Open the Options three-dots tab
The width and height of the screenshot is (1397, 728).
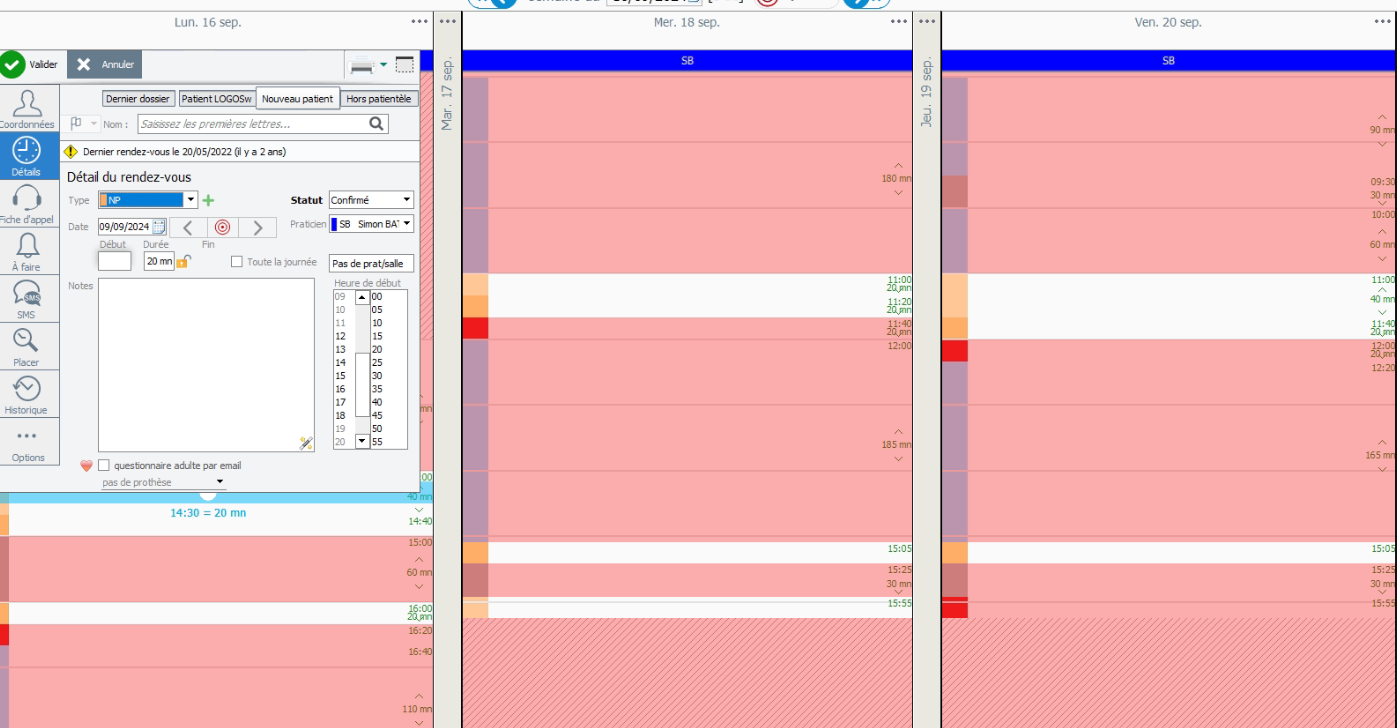click(x=27, y=443)
